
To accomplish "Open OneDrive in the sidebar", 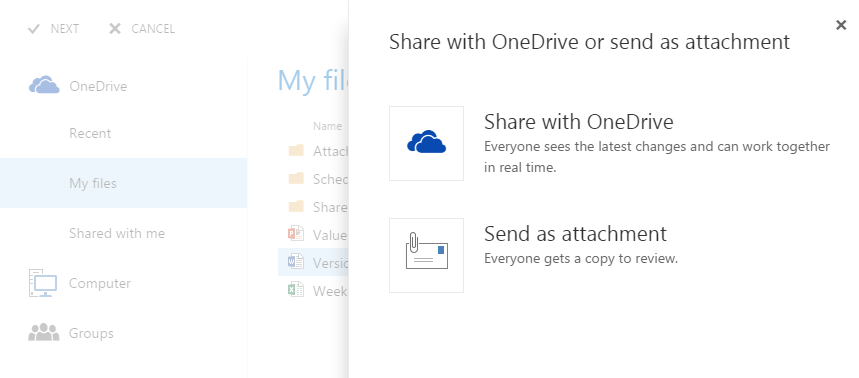I will click(98, 87).
